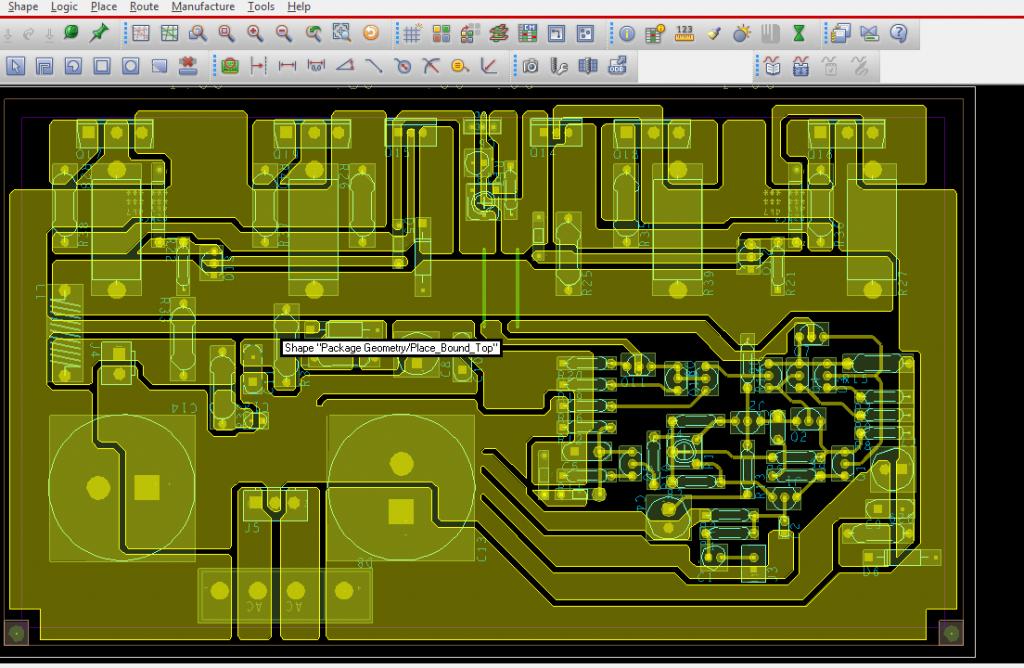This screenshot has height=668, width=1024.
Task: Select the arrow pointer tool
Action: point(16,66)
